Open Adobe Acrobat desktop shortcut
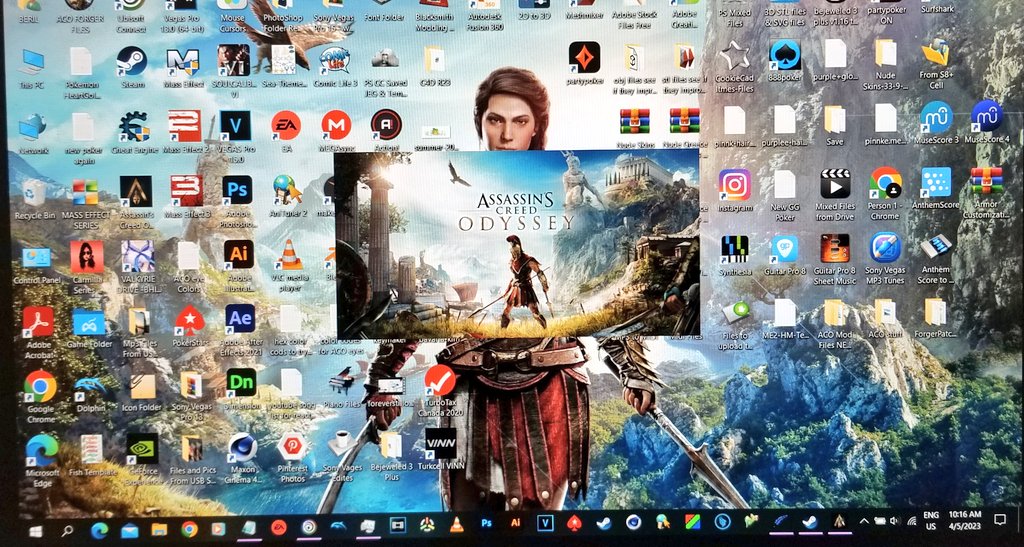Screen dimensions: 1024x547 (38, 322)
